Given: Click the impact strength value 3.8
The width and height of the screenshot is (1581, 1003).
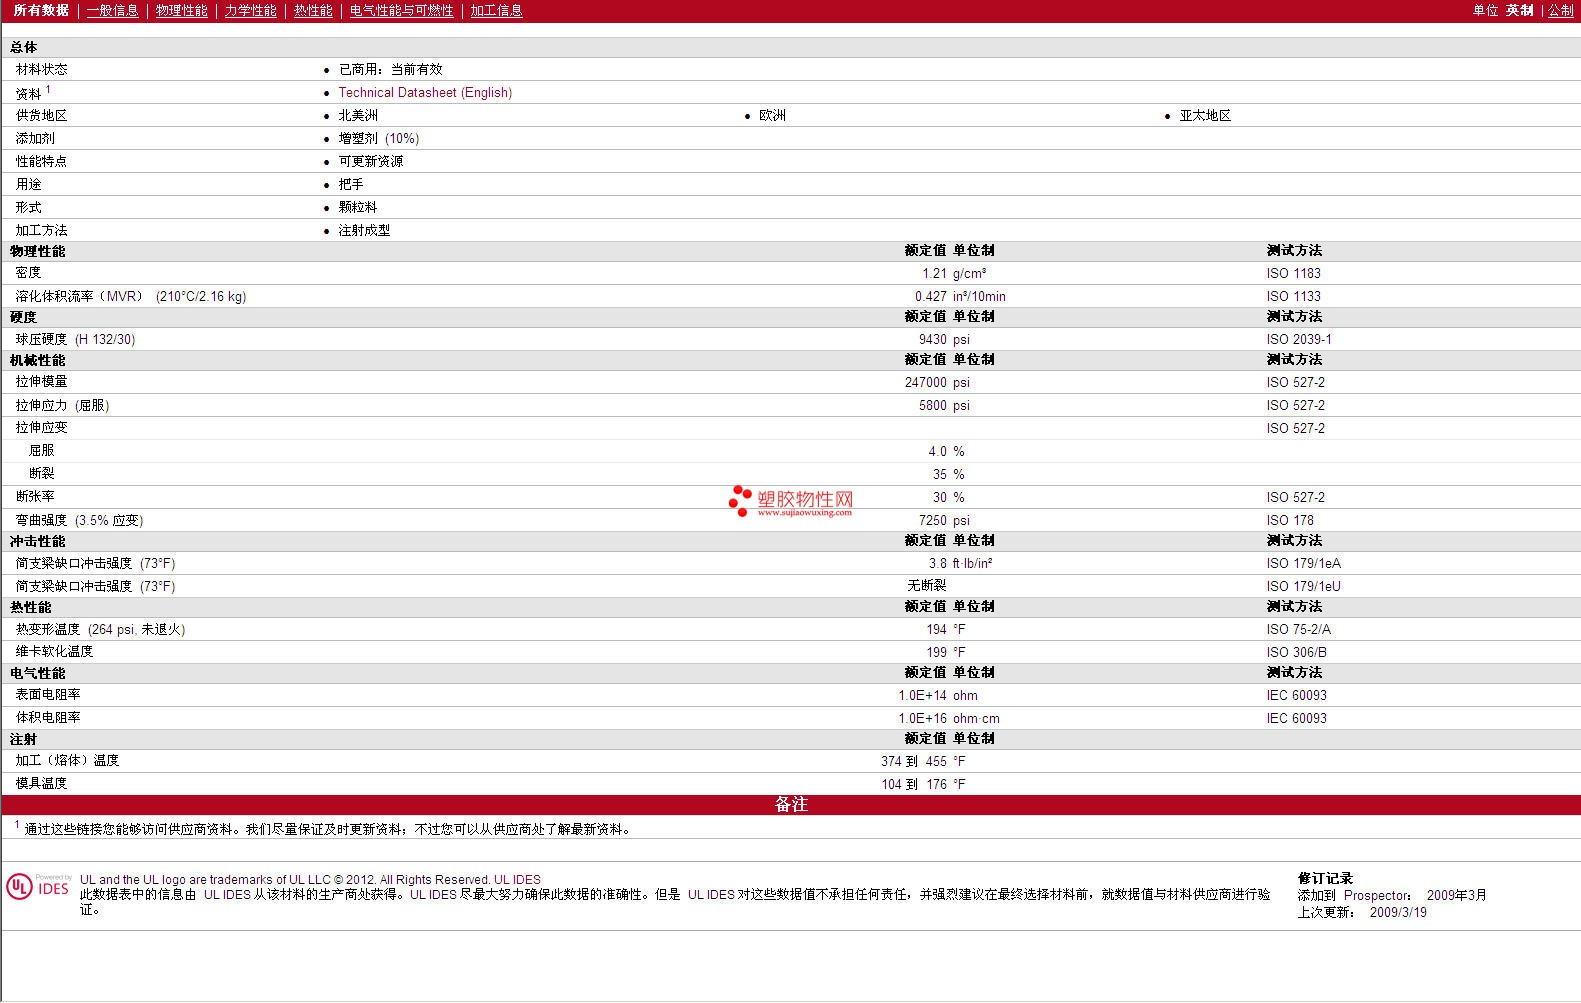Looking at the screenshot, I should (x=937, y=563).
